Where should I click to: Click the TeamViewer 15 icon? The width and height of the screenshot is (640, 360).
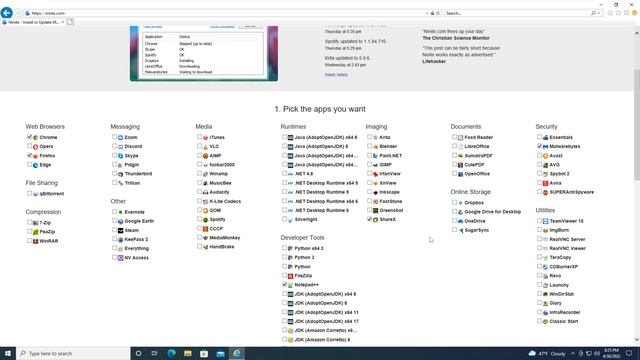pyautogui.click(x=545, y=221)
